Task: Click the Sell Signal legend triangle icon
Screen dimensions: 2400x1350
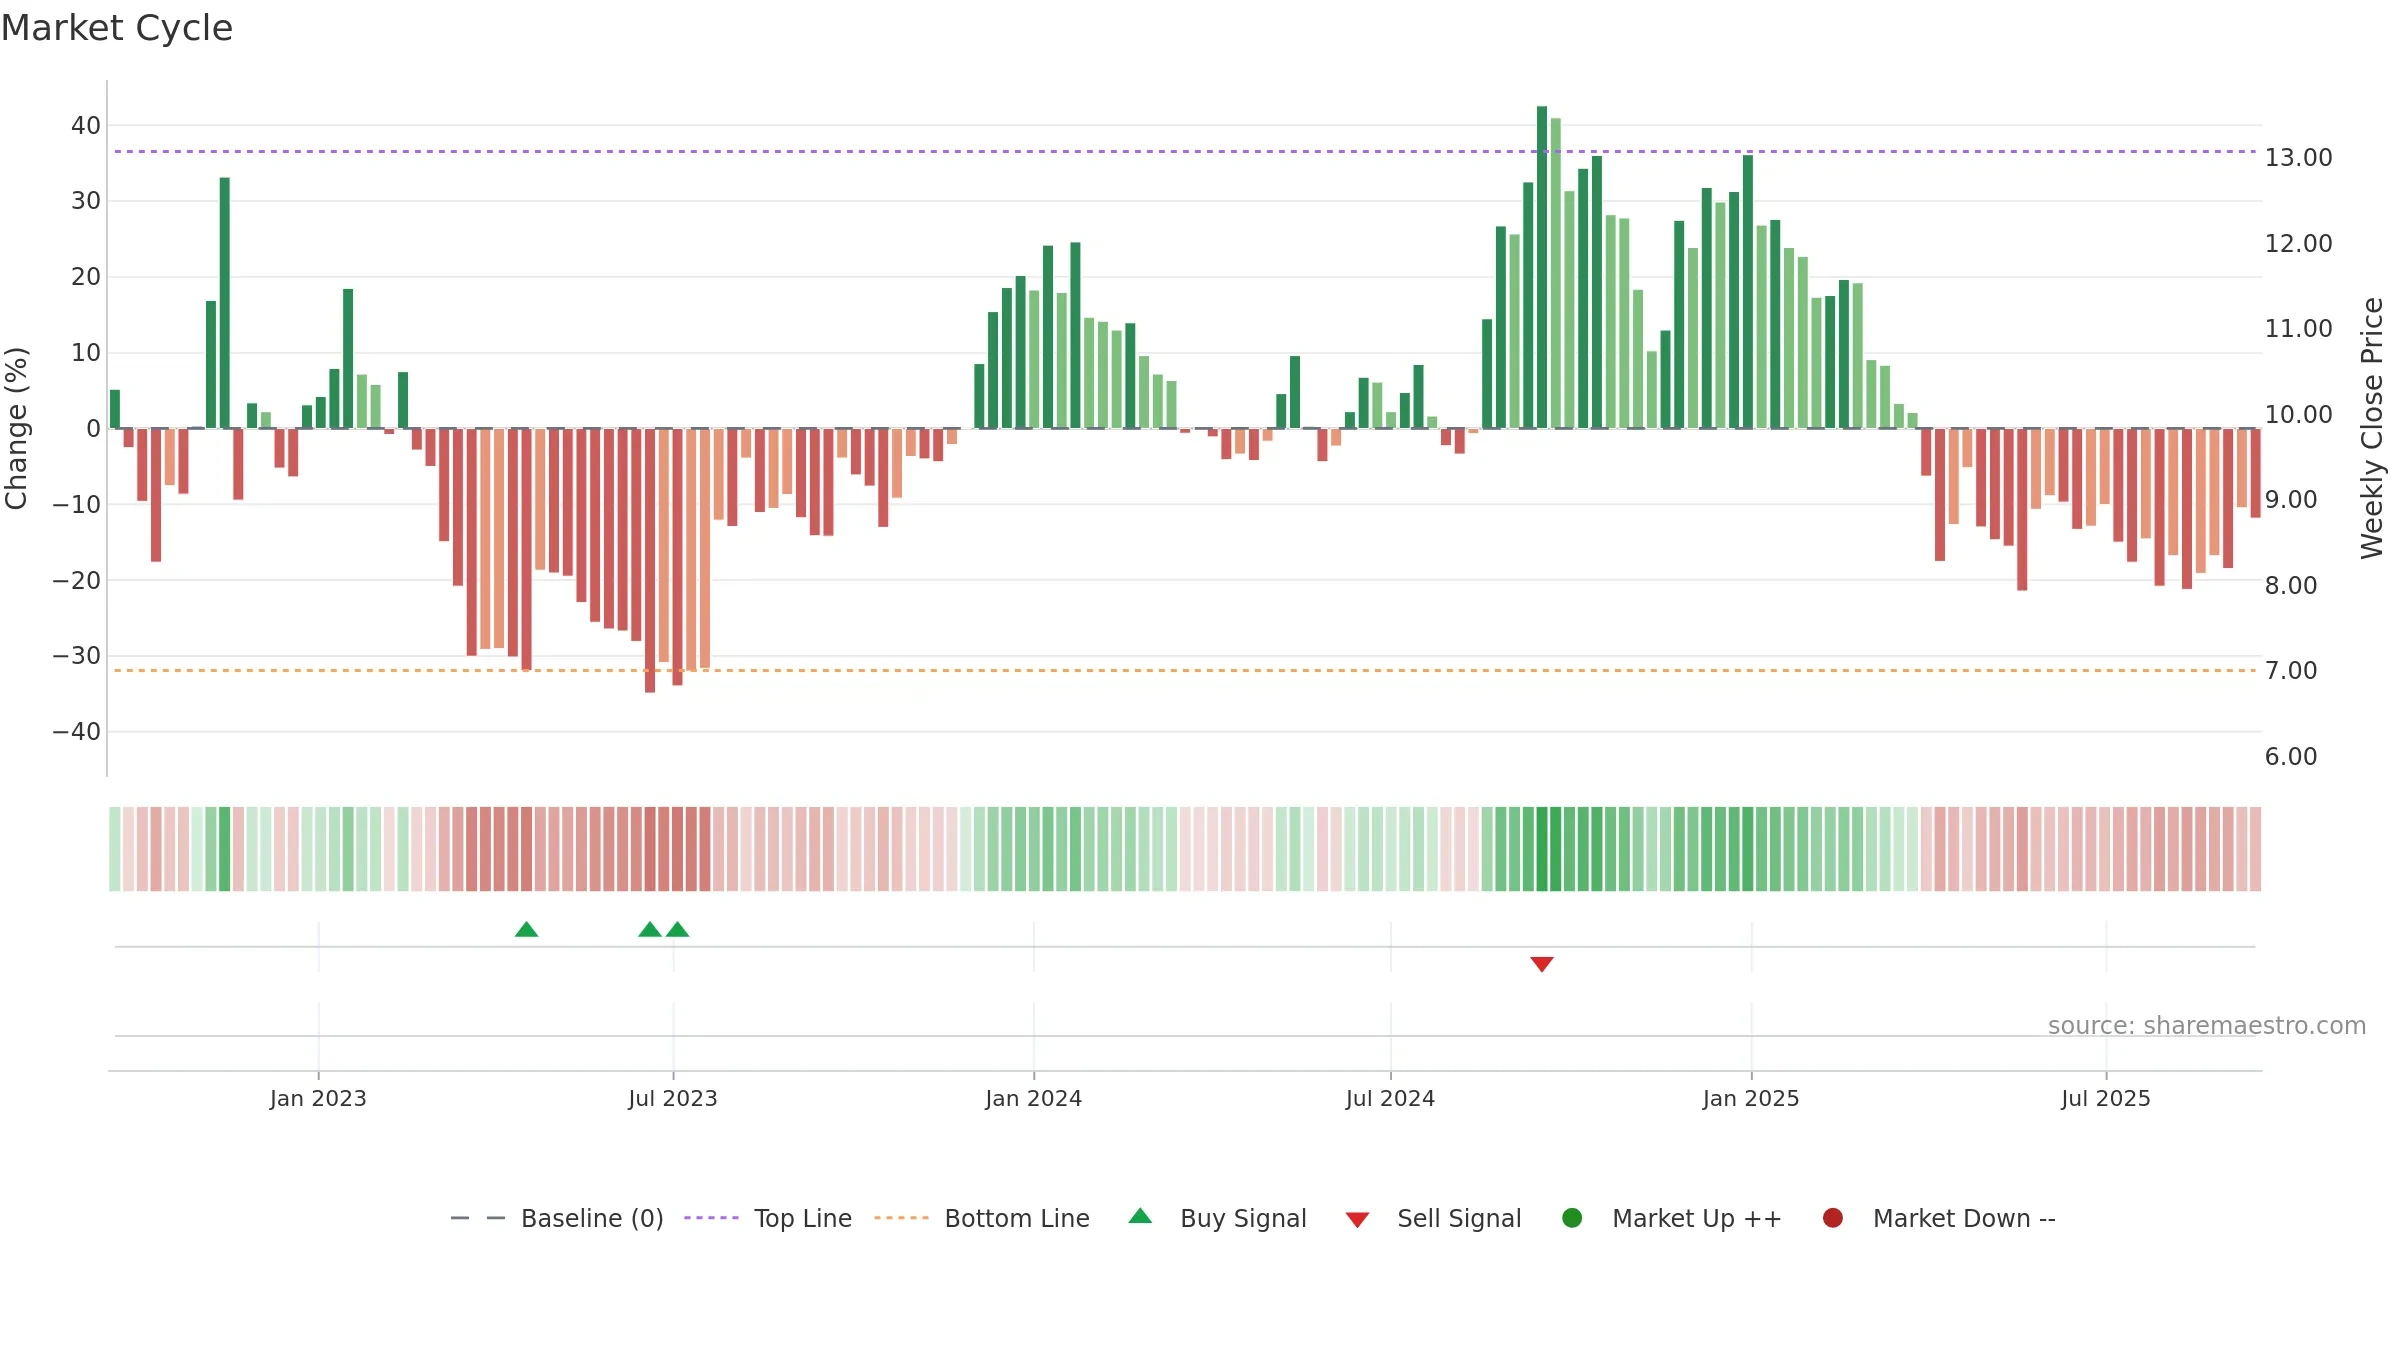Action: 1357,1220
